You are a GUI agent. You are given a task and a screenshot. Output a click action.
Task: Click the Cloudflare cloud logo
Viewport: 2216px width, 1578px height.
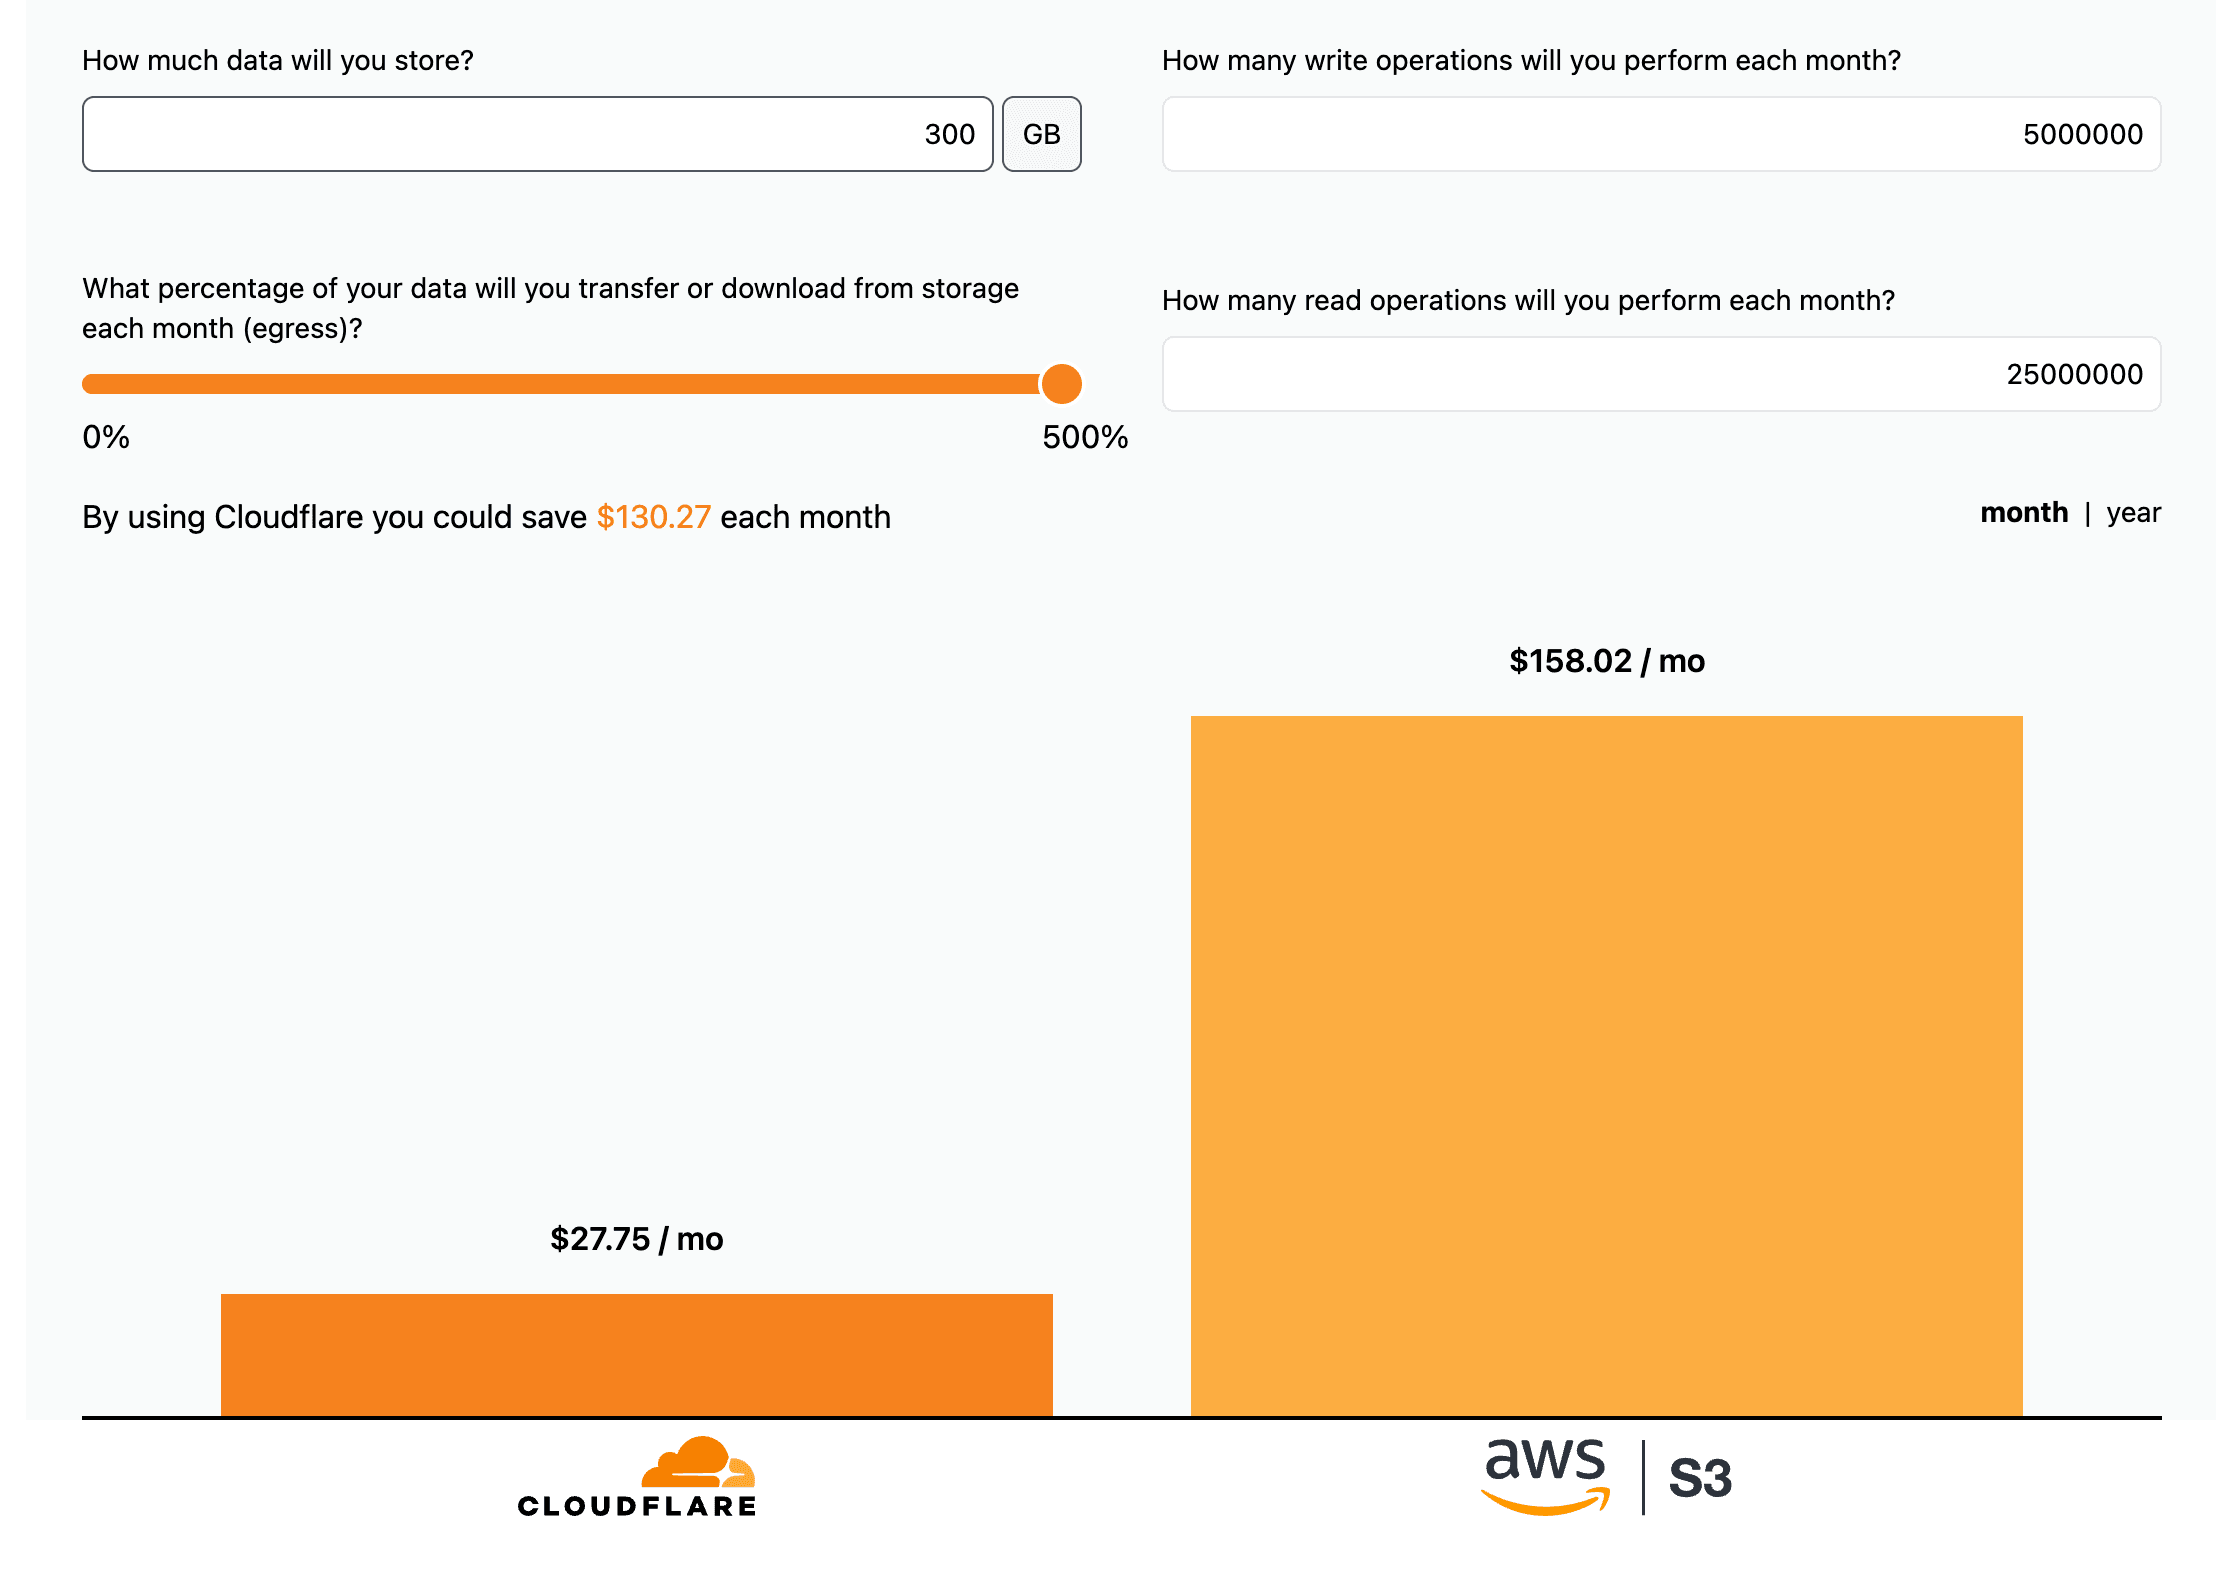(x=697, y=1462)
